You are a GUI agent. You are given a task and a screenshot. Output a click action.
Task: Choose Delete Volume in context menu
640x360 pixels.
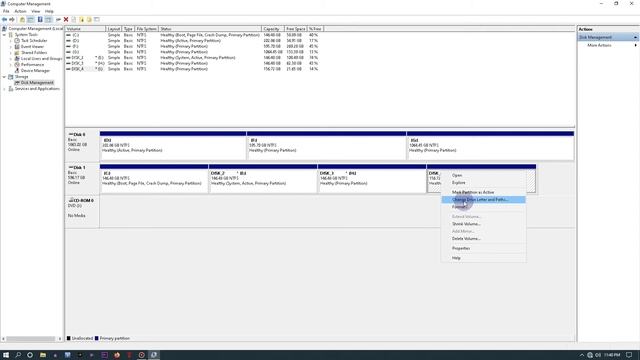tap(483, 238)
